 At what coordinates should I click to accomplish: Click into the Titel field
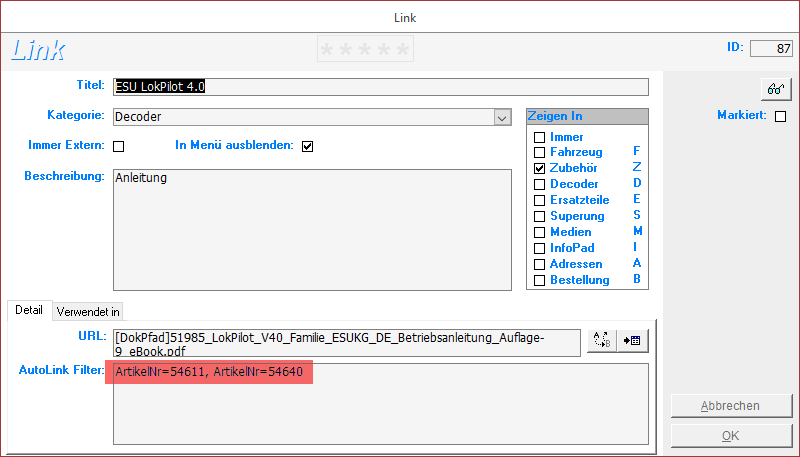(381, 87)
